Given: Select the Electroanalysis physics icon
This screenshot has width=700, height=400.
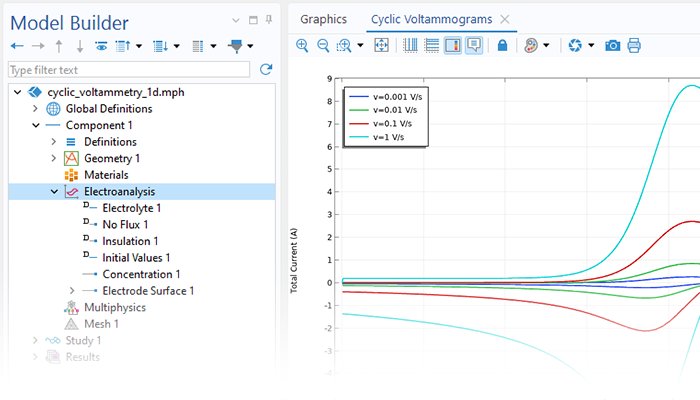Looking at the screenshot, I should point(71,192).
